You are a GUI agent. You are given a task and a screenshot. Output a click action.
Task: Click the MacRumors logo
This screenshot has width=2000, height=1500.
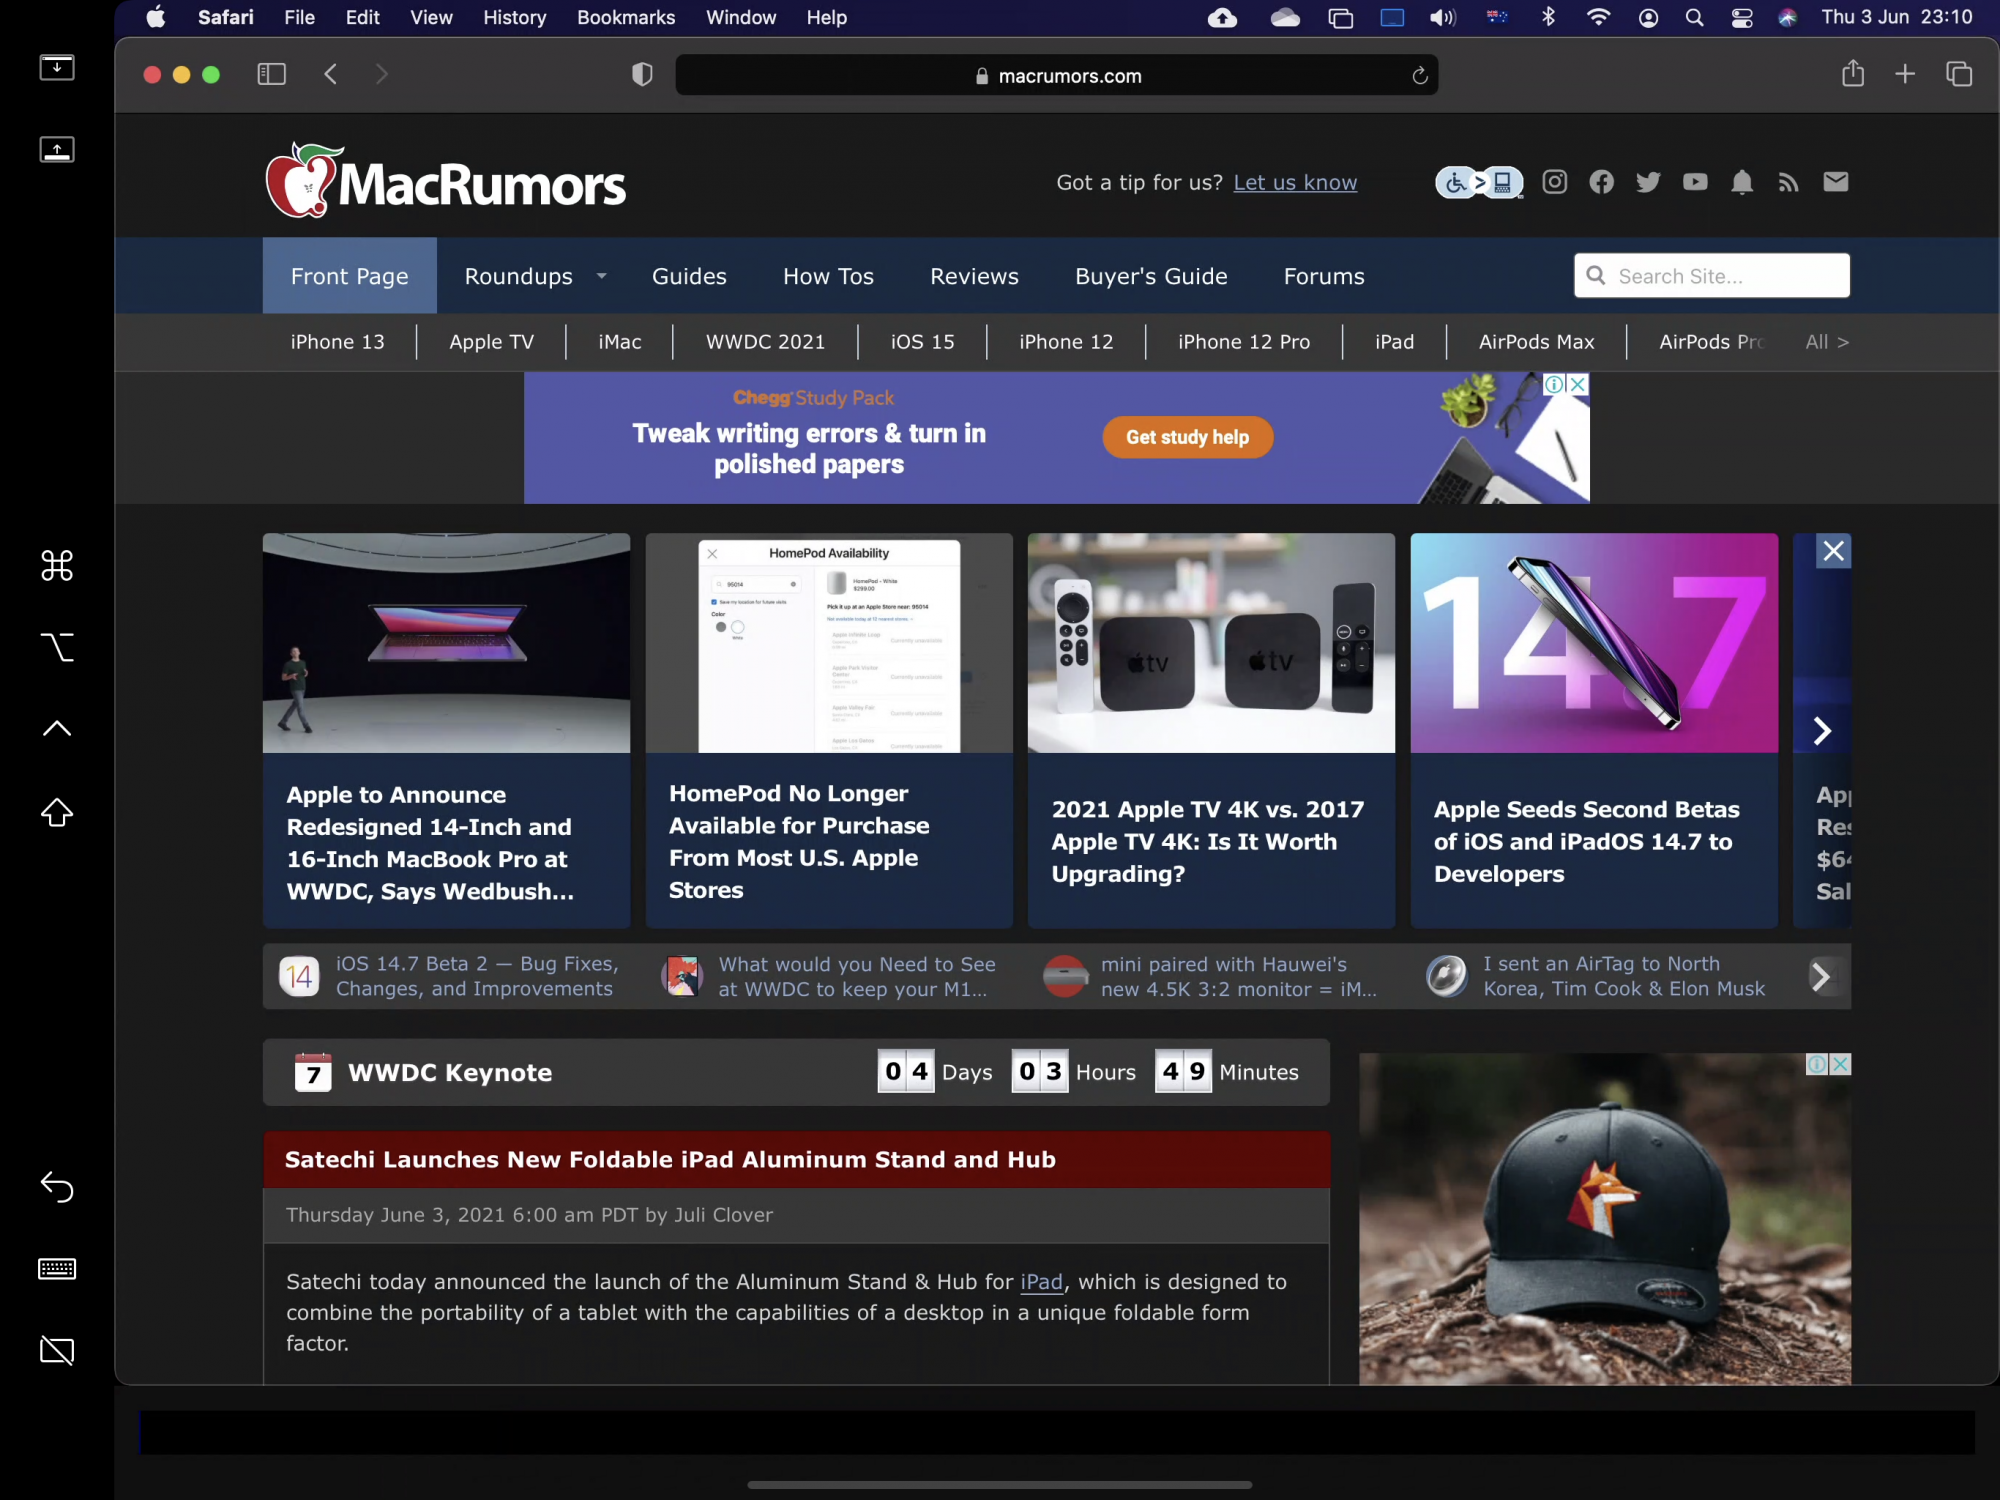[445, 182]
